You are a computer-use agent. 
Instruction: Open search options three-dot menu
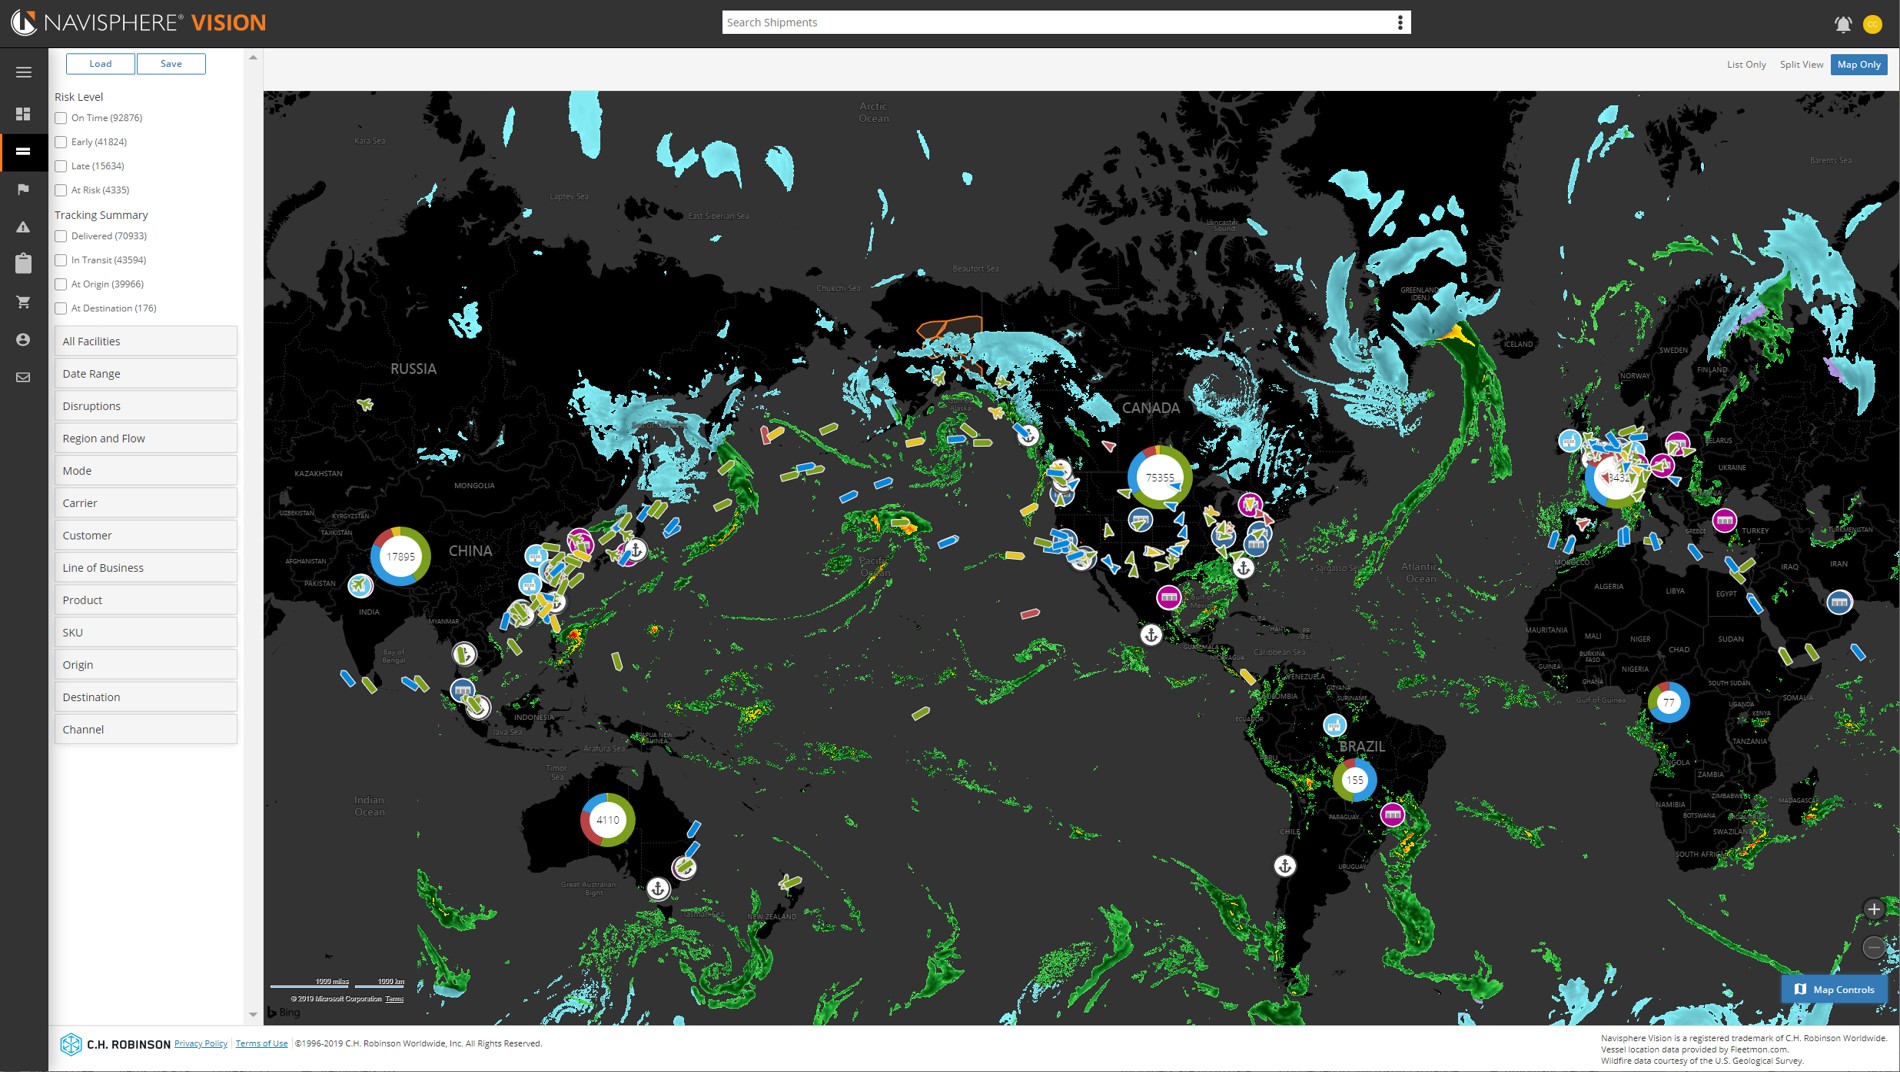click(1400, 23)
